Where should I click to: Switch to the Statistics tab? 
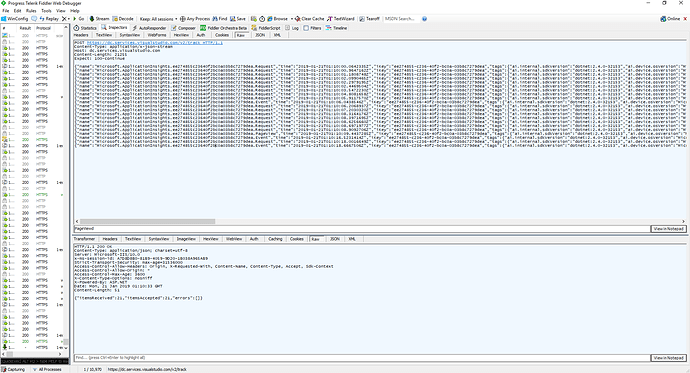click(x=85, y=28)
